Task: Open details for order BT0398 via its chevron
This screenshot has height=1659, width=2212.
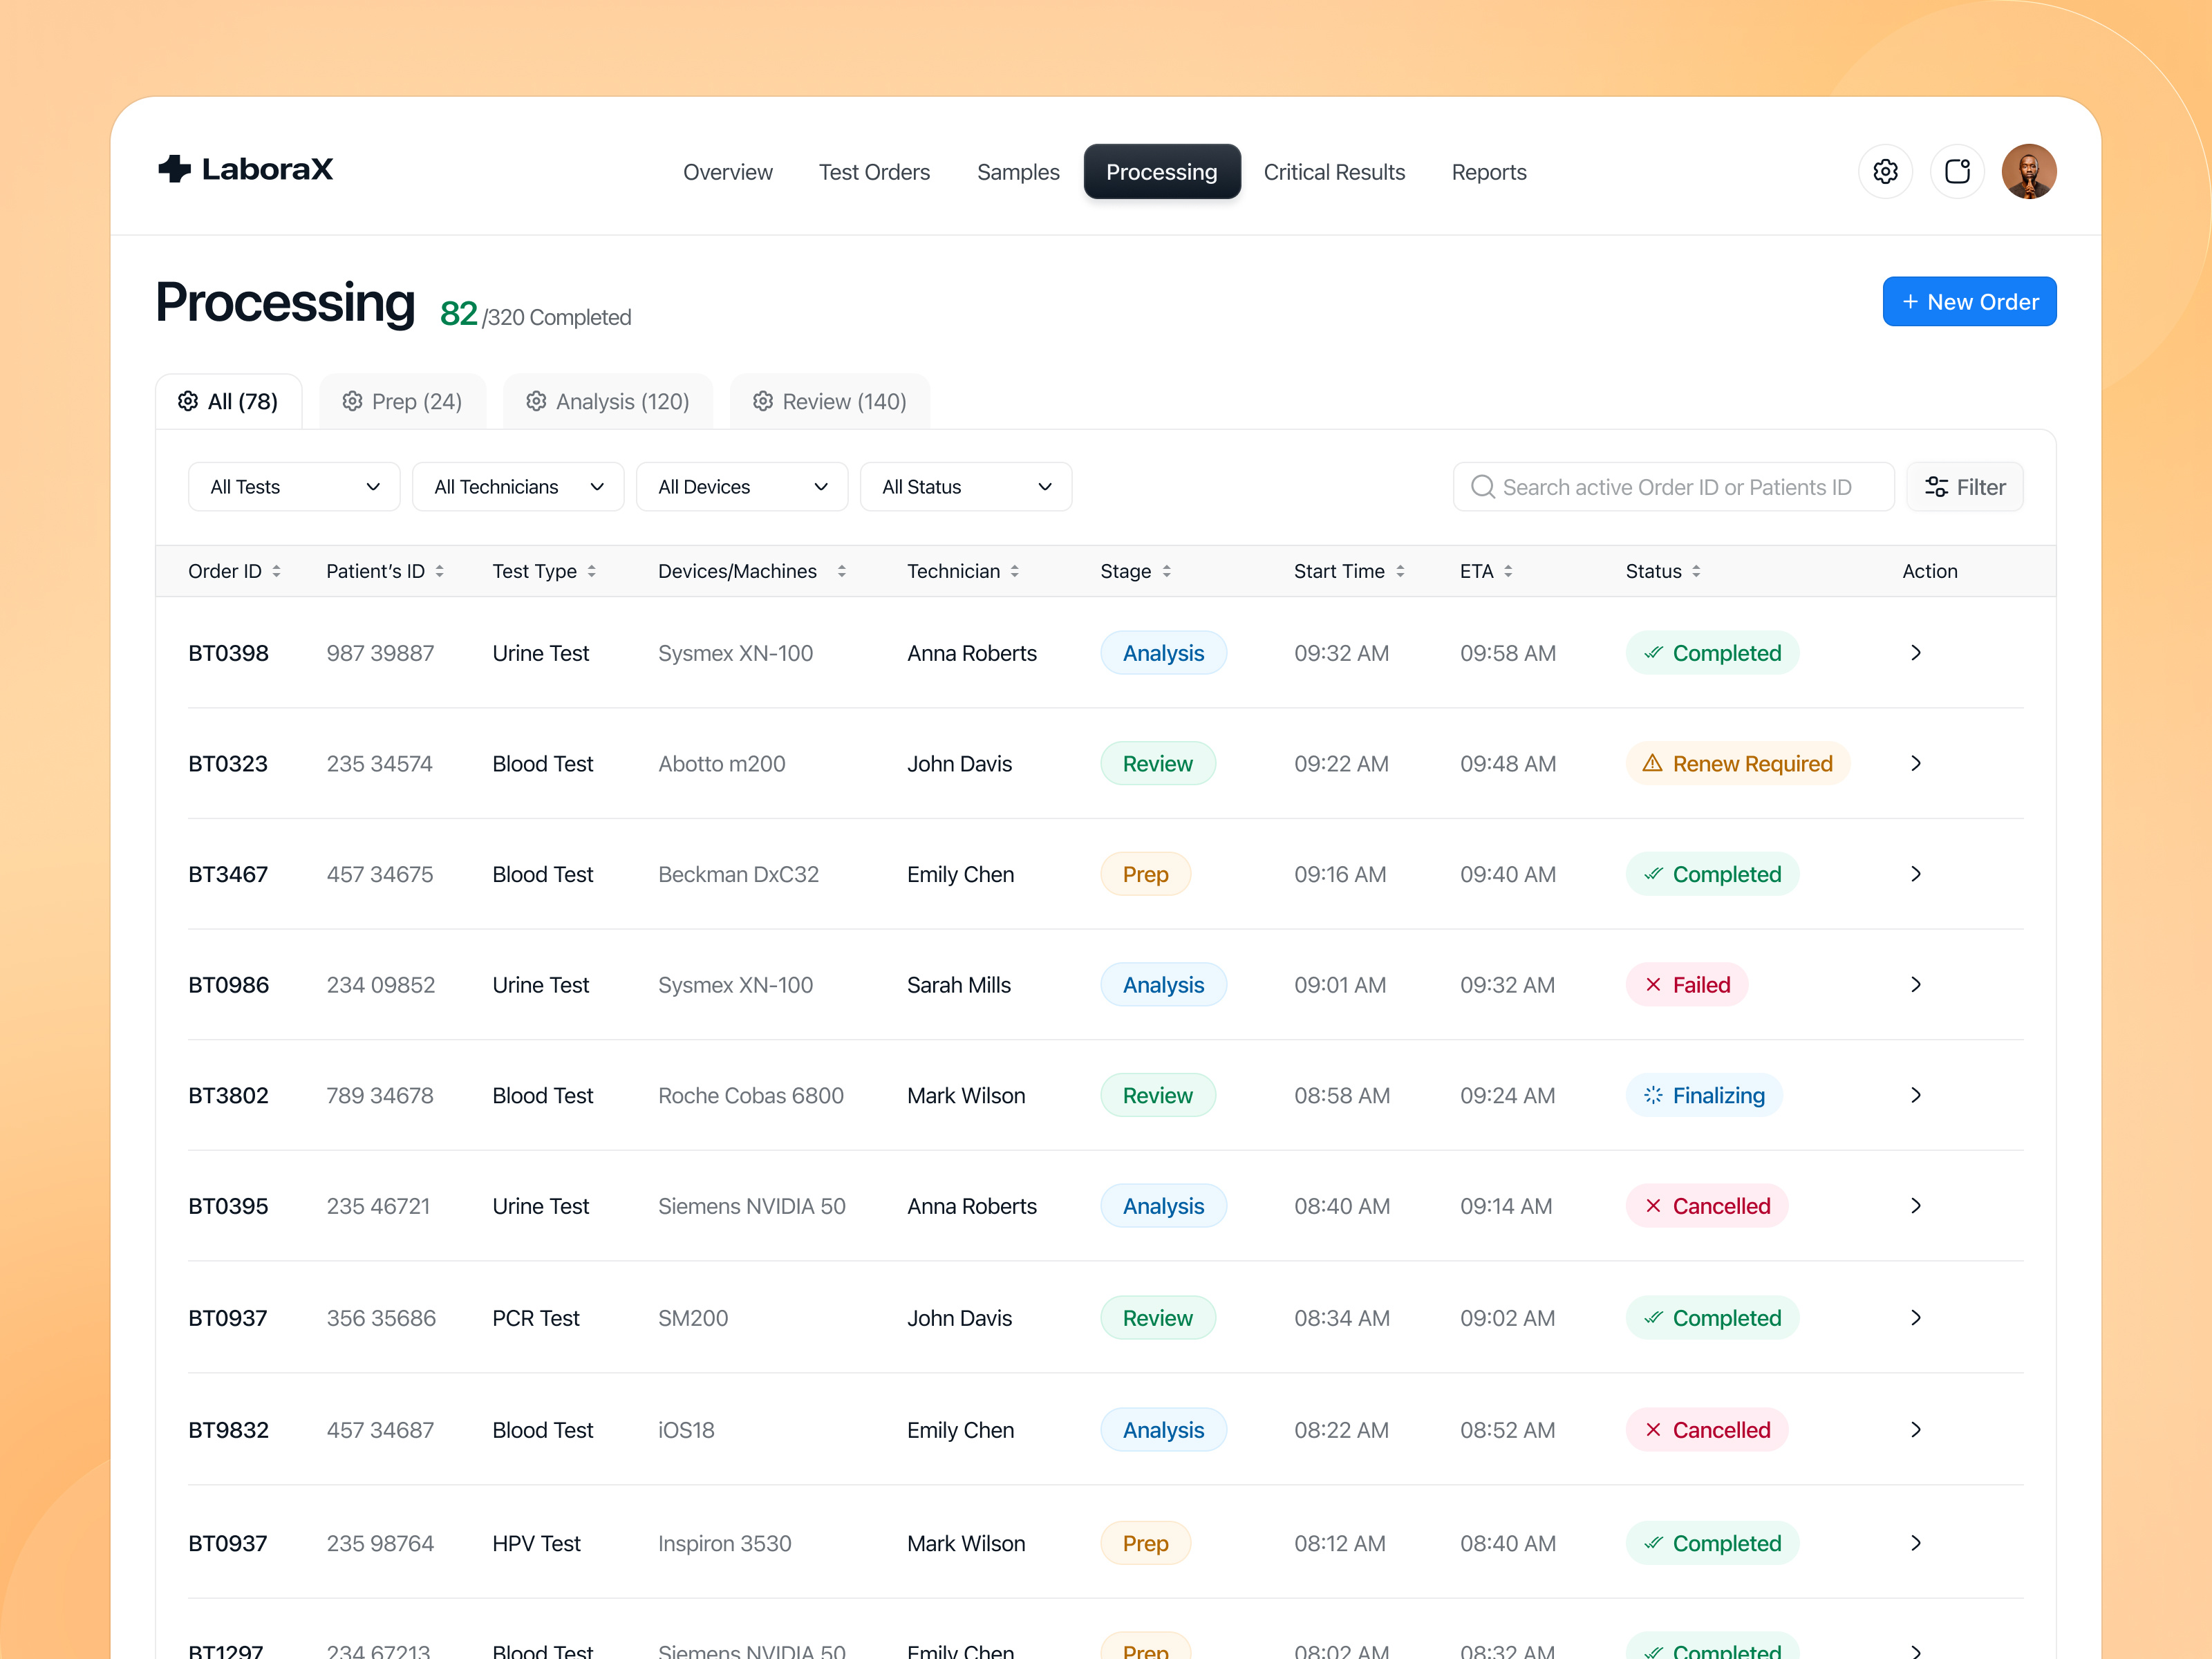Action: click(x=1916, y=653)
